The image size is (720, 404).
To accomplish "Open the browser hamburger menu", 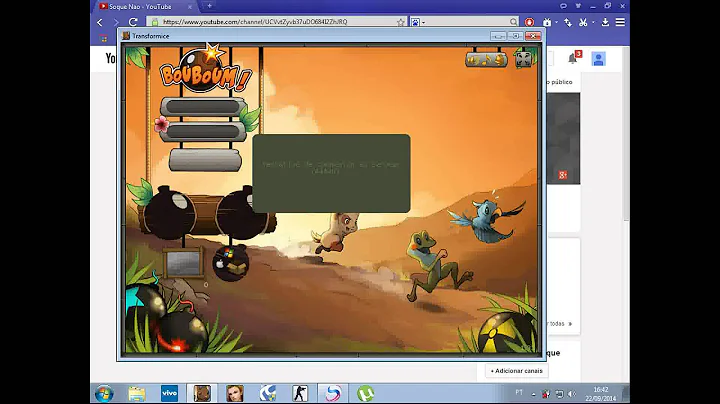I will 620,22.
